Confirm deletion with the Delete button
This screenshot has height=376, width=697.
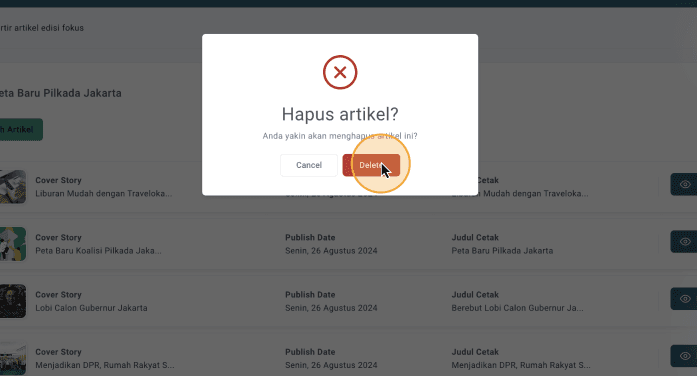371,165
